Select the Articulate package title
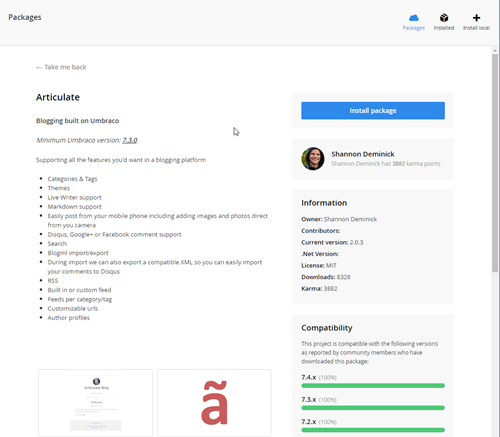Image resolution: width=500 pixels, height=437 pixels. point(58,97)
